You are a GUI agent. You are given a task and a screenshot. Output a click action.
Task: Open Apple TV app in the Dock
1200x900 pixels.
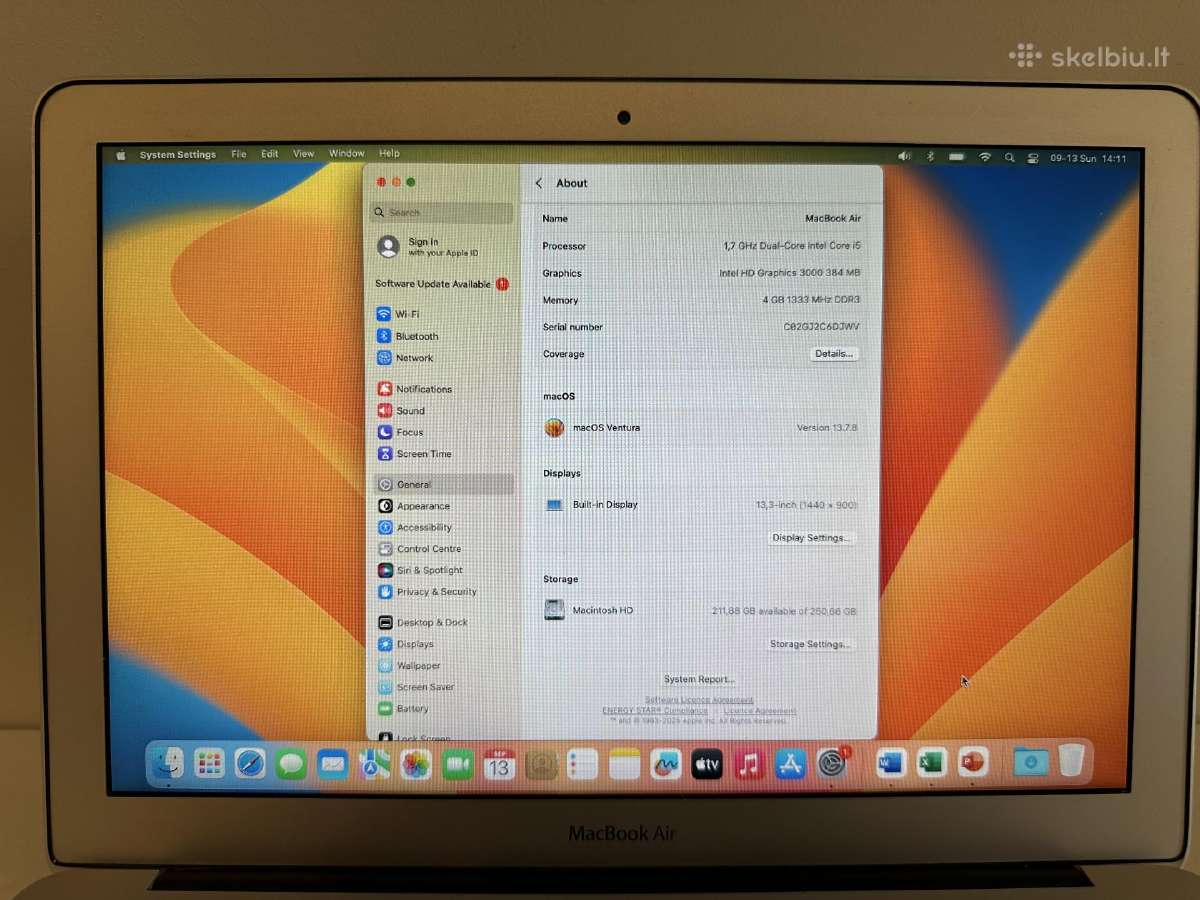coord(707,765)
